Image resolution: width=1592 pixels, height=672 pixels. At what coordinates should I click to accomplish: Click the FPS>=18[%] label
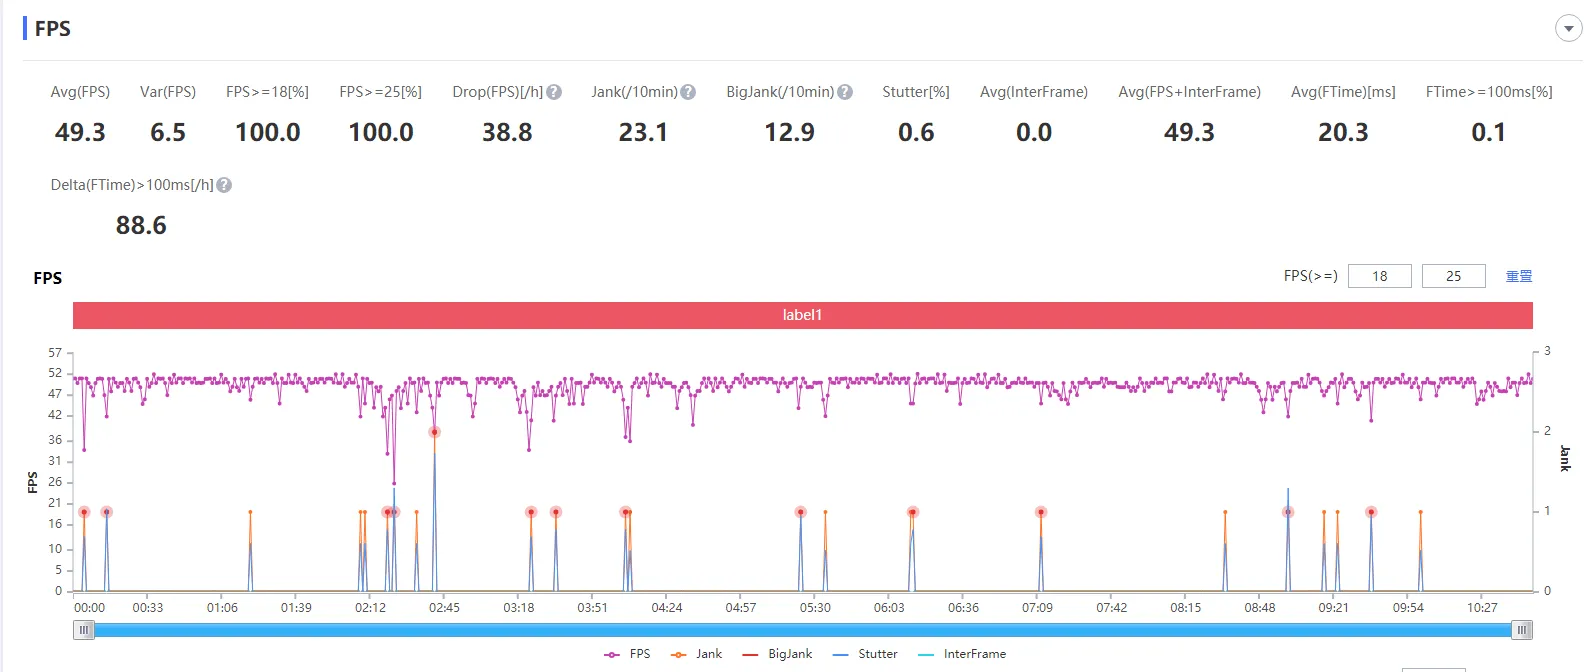click(x=267, y=92)
